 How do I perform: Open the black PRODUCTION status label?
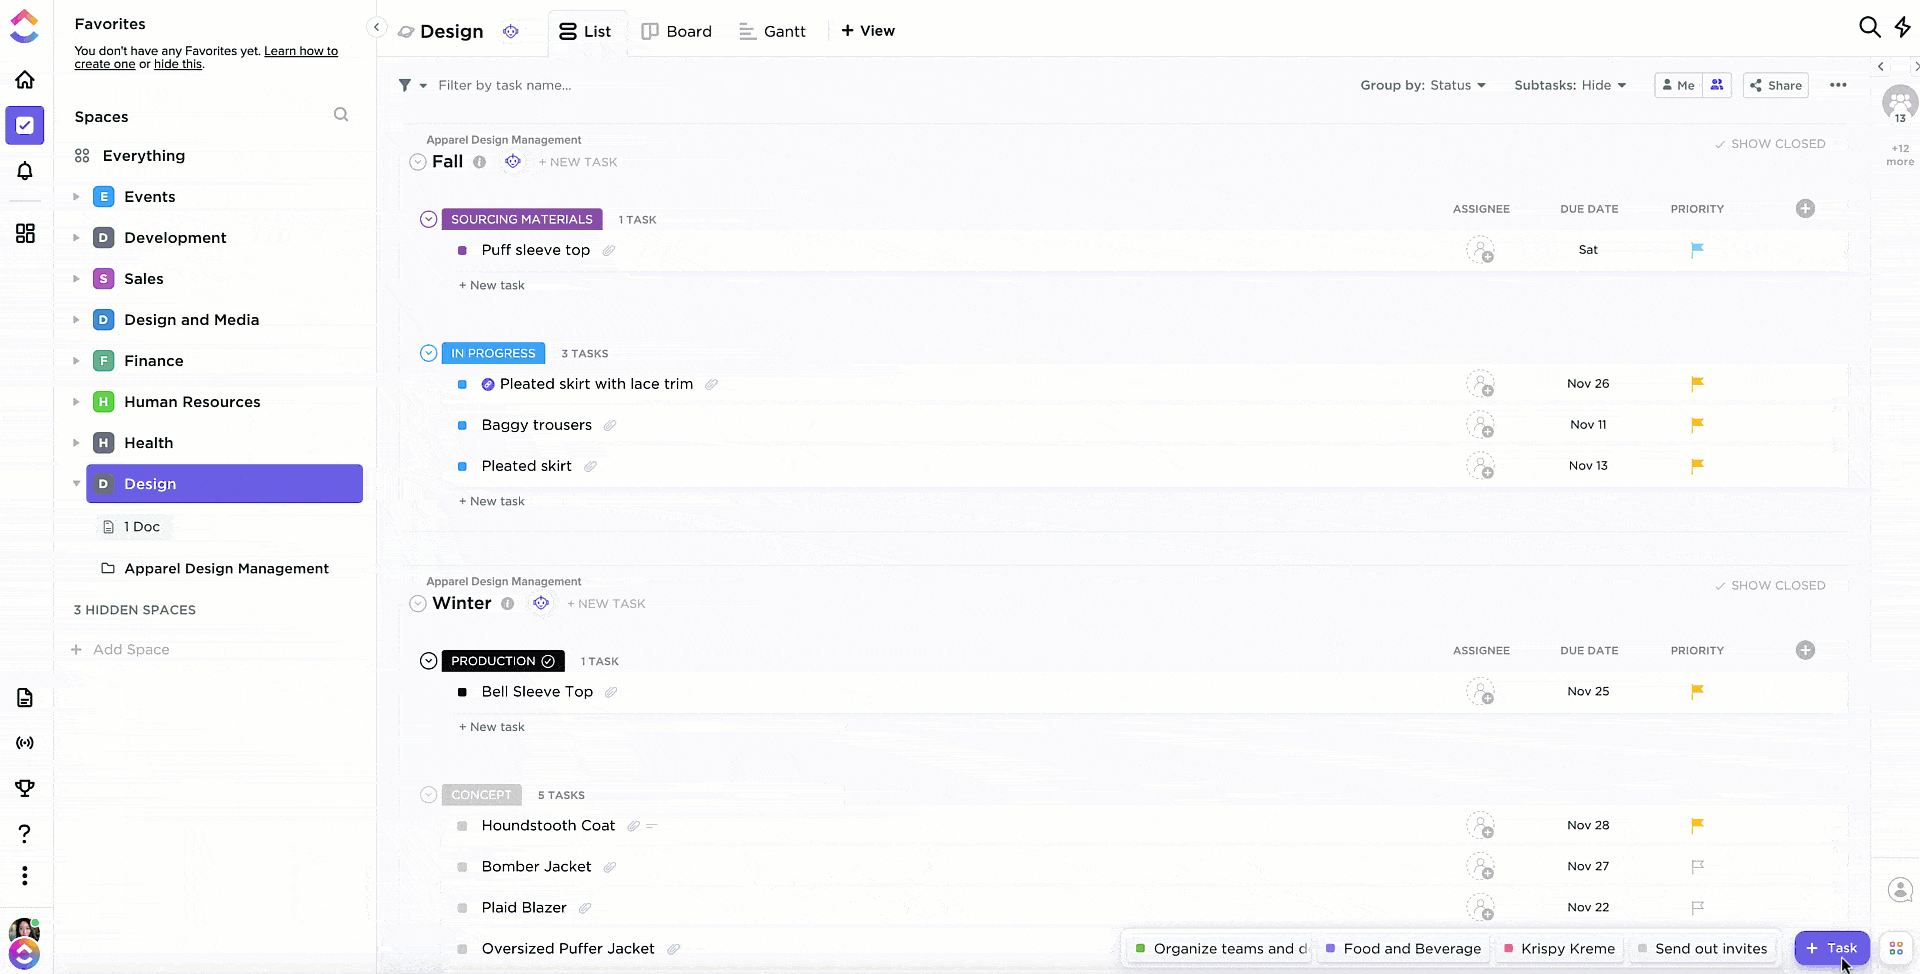click(503, 661)
